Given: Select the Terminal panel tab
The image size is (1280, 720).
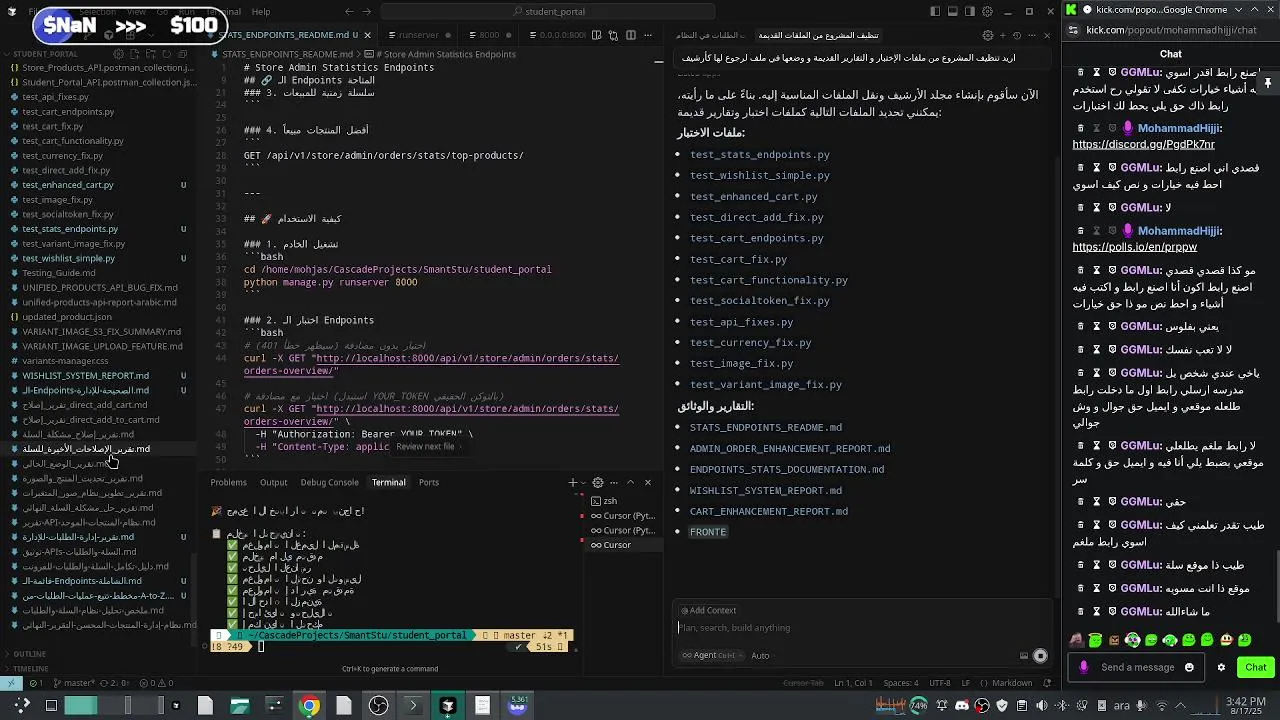Looking at the screenshot, I should pos(388,482).
